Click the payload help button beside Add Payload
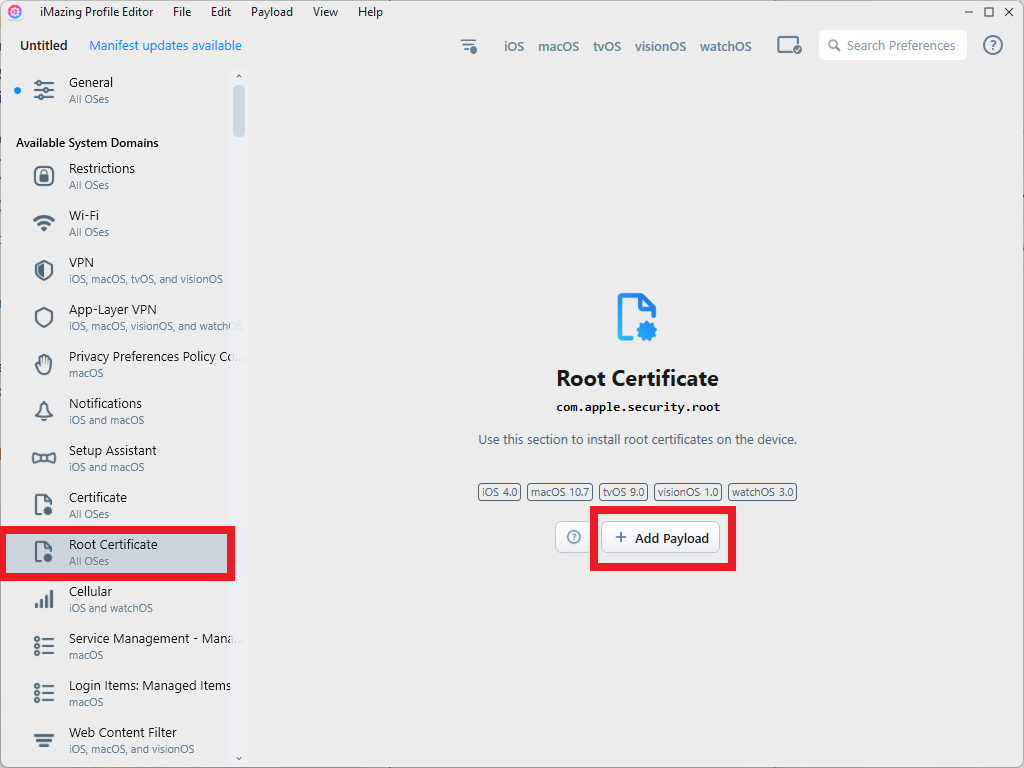The width and height of the screenshot is (1024, 768). pos(573,537)
